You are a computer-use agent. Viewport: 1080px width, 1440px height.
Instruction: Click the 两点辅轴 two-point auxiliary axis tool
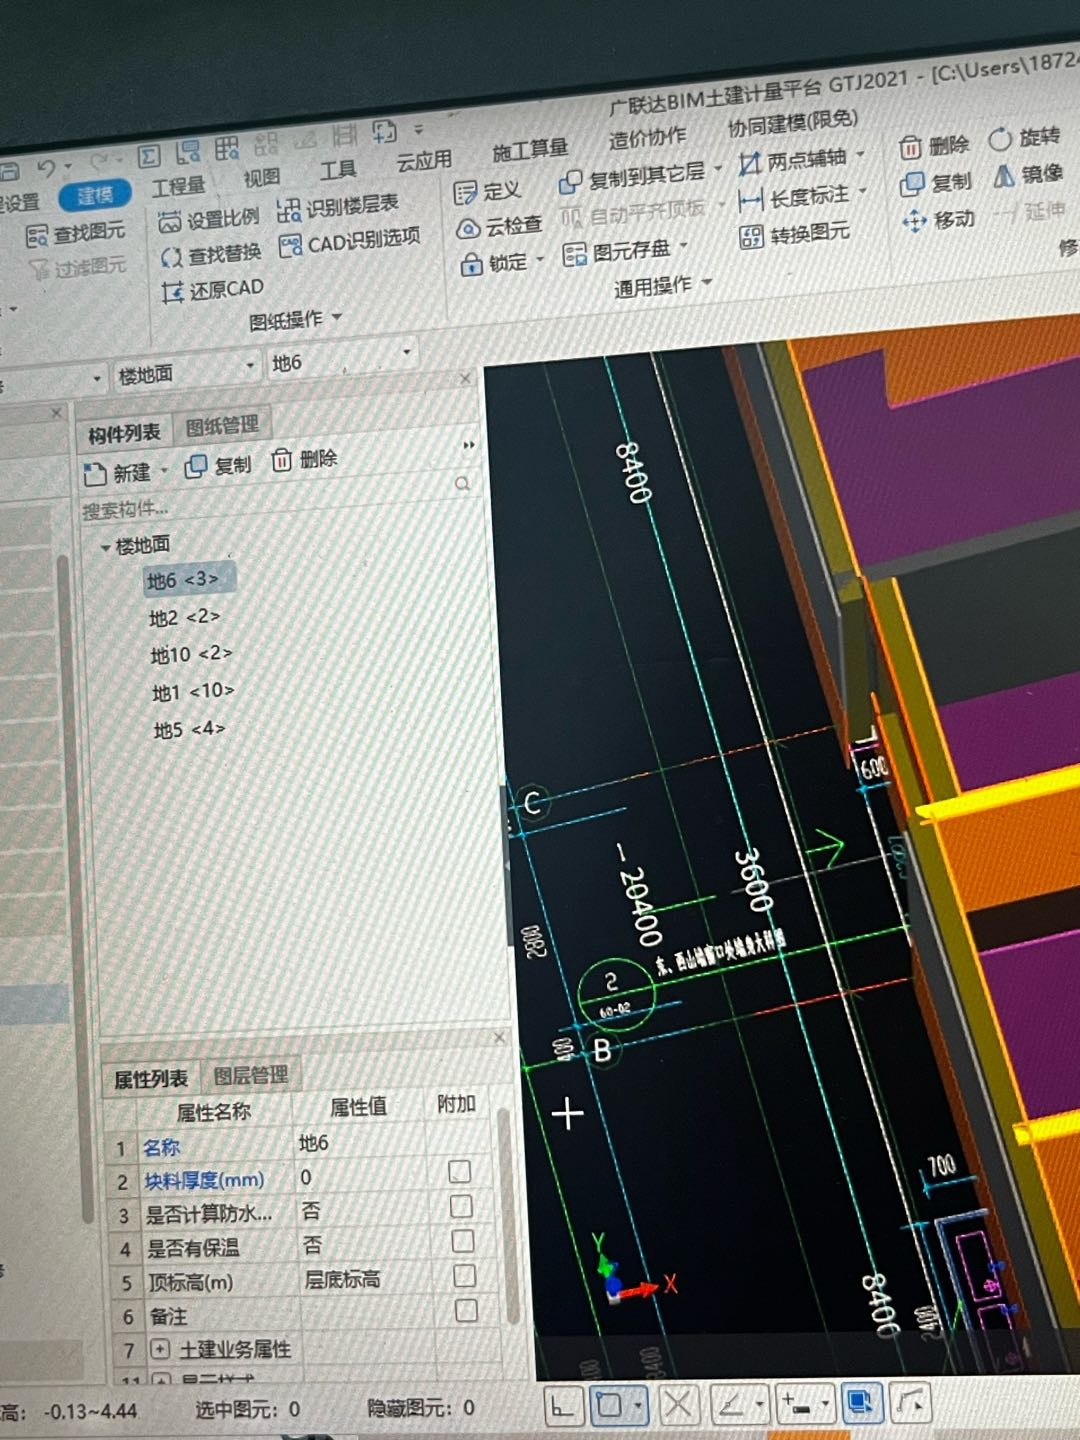click(793, 160)
